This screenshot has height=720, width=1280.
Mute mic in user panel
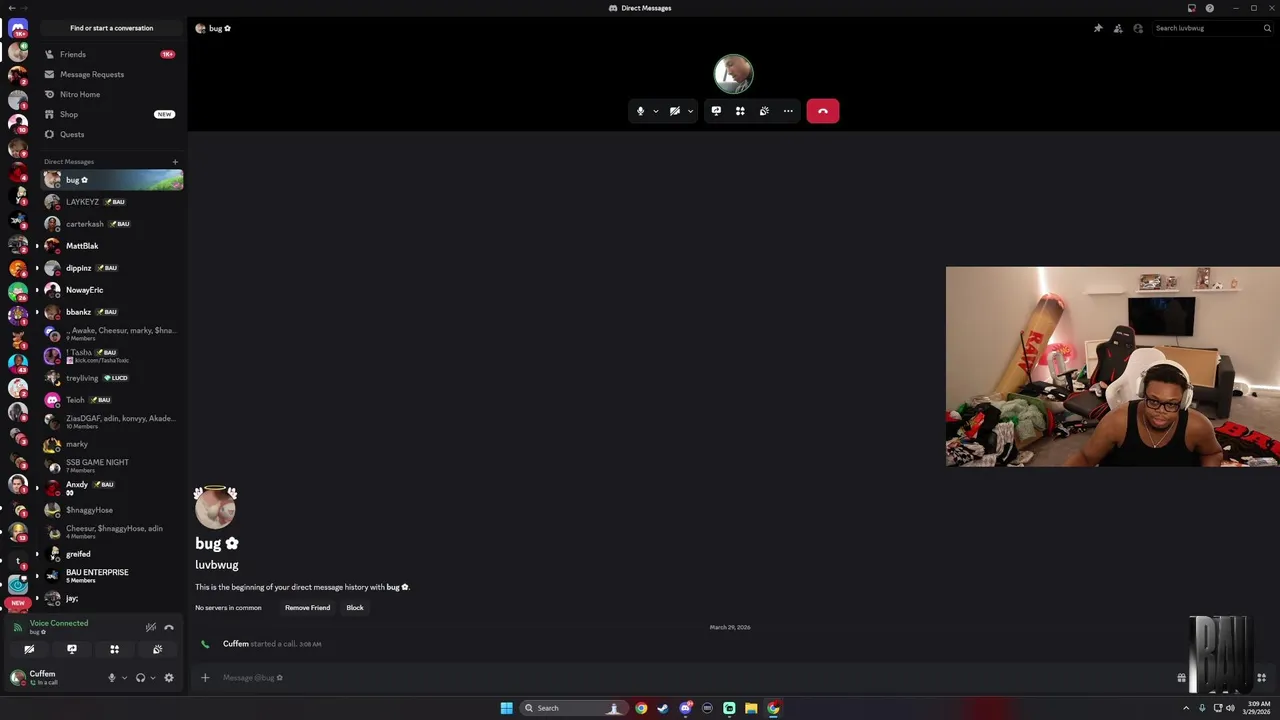pyautogui.click(x=112, y=678)
